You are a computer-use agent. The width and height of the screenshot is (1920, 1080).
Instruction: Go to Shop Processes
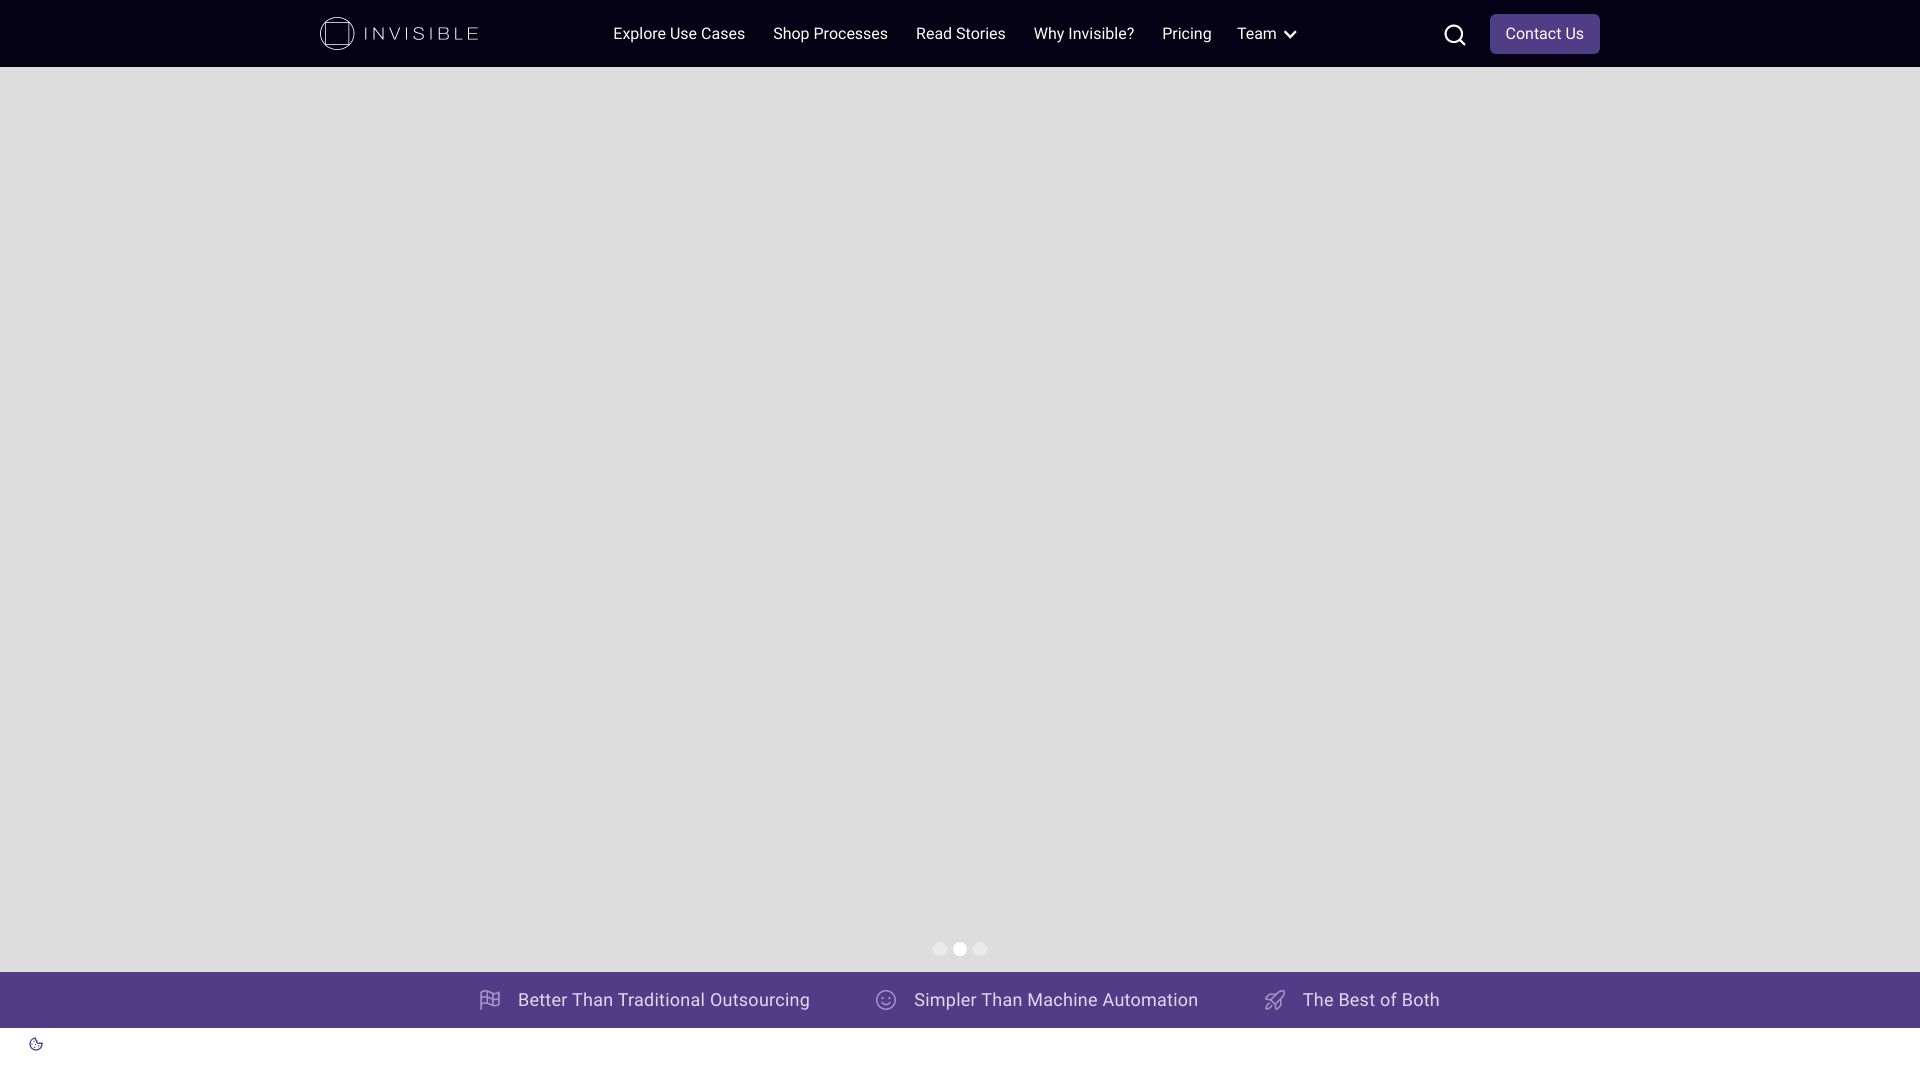pyautogui.click(x=830, y=34)
